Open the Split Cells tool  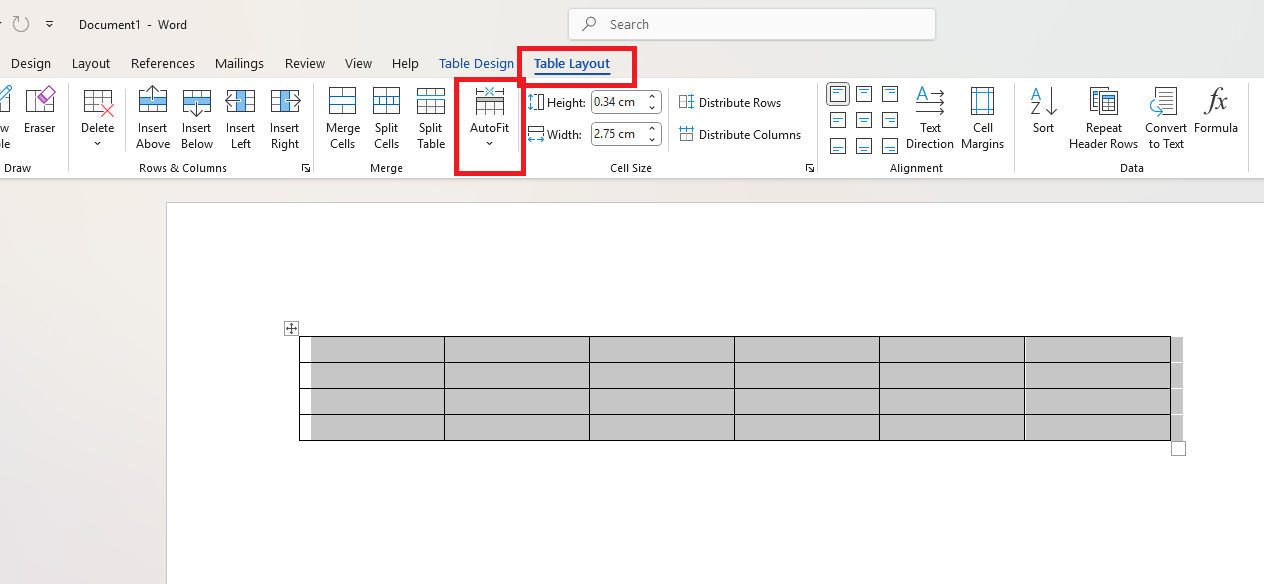(386, 117)
